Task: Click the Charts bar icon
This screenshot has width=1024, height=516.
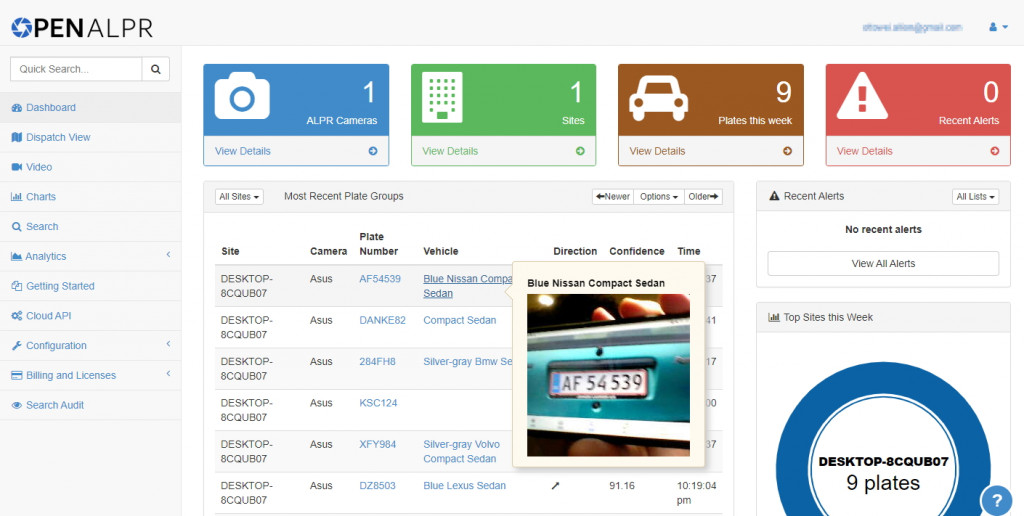Action: (x=17, y=197)
